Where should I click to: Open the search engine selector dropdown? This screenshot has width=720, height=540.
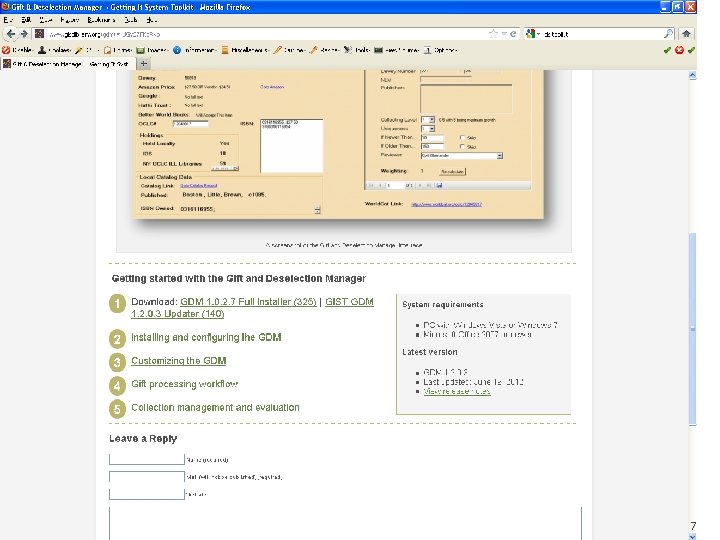coord(533,34)
